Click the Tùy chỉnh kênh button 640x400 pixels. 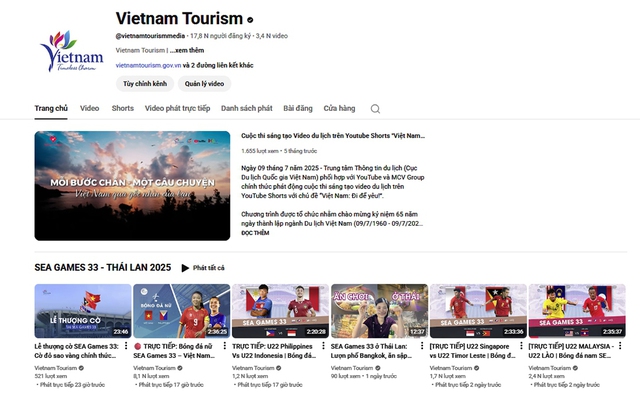pos(145,84)
